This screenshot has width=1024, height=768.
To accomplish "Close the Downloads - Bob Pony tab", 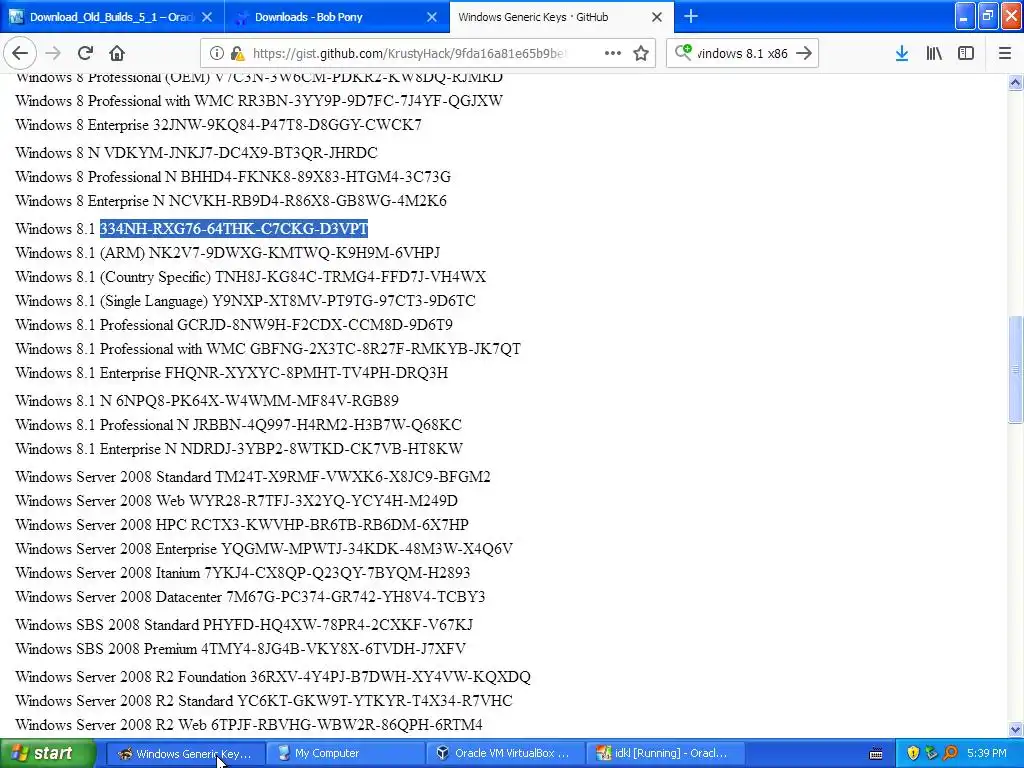I will (432, 17).
